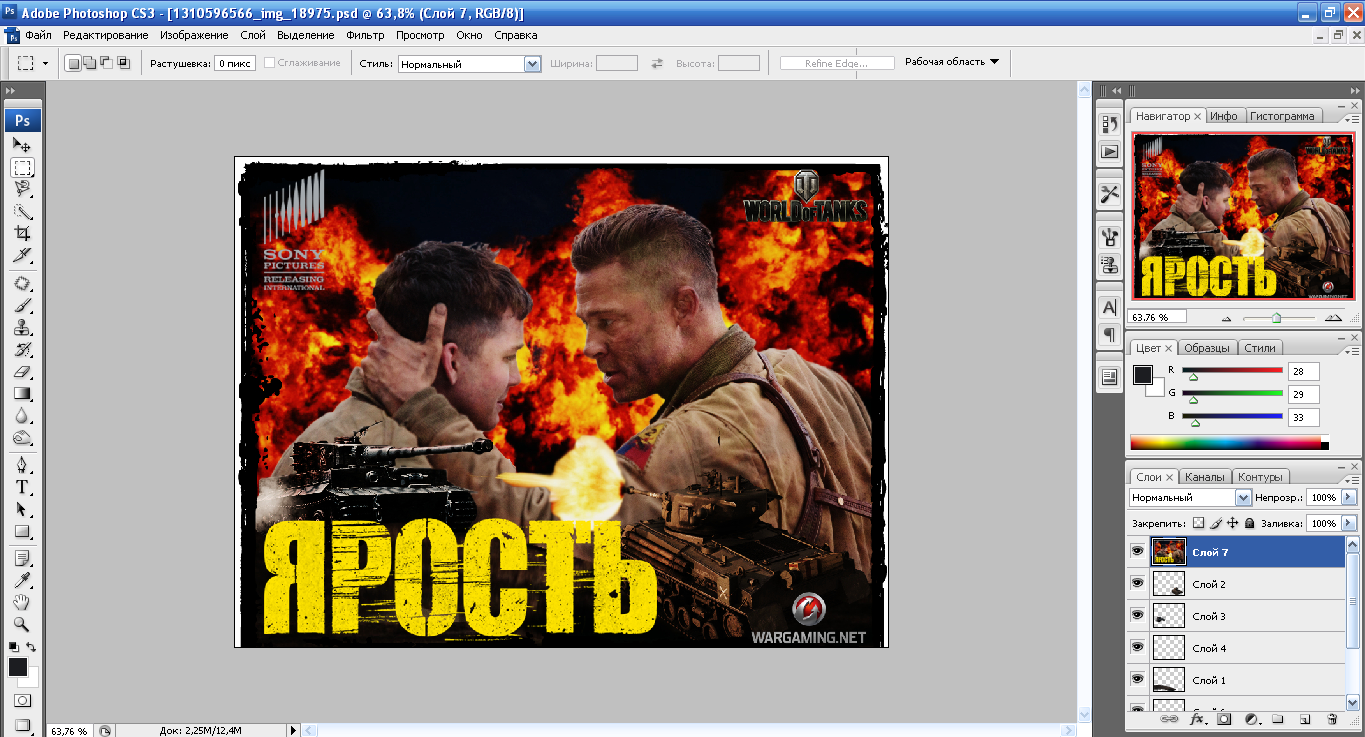Toggle Quick Mask mode
1365x737 pixels.
pyautogui.click(x=22, y=701)
